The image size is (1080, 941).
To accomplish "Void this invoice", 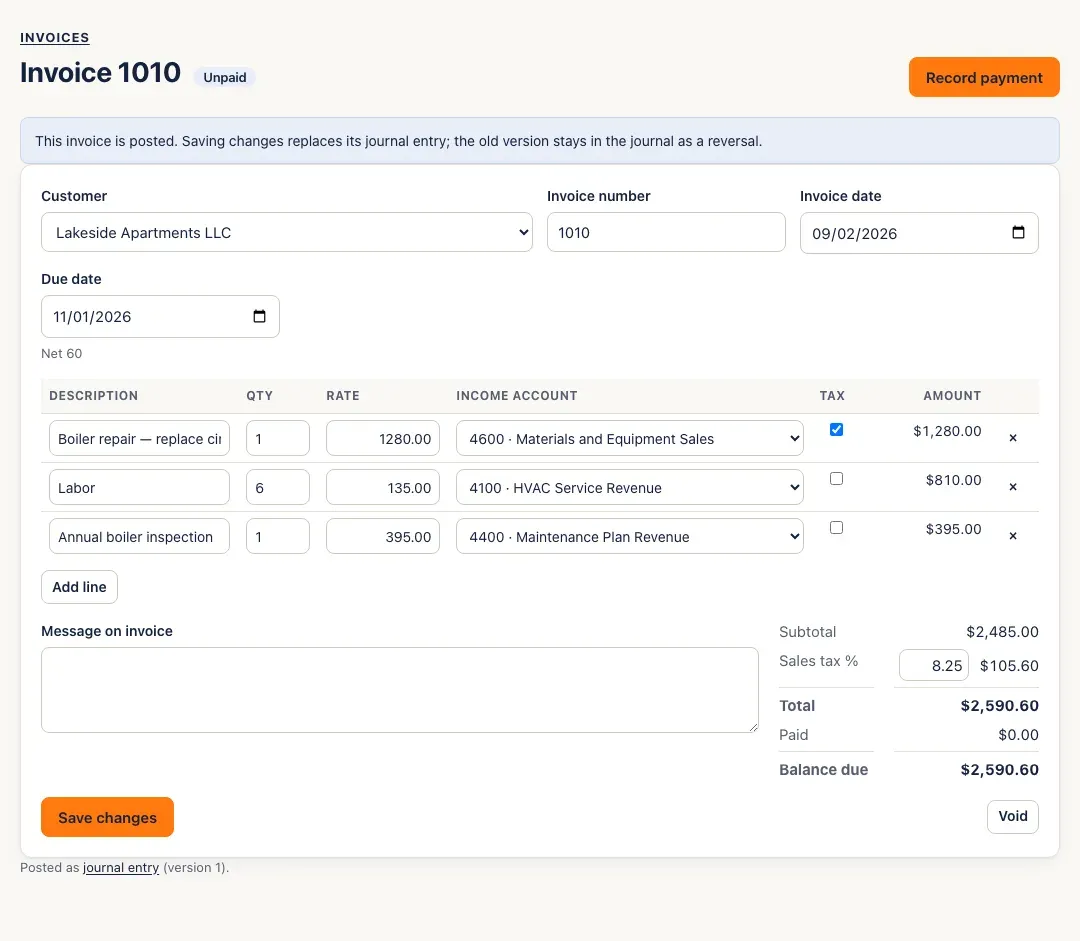I will click(x=1012, y=816).
